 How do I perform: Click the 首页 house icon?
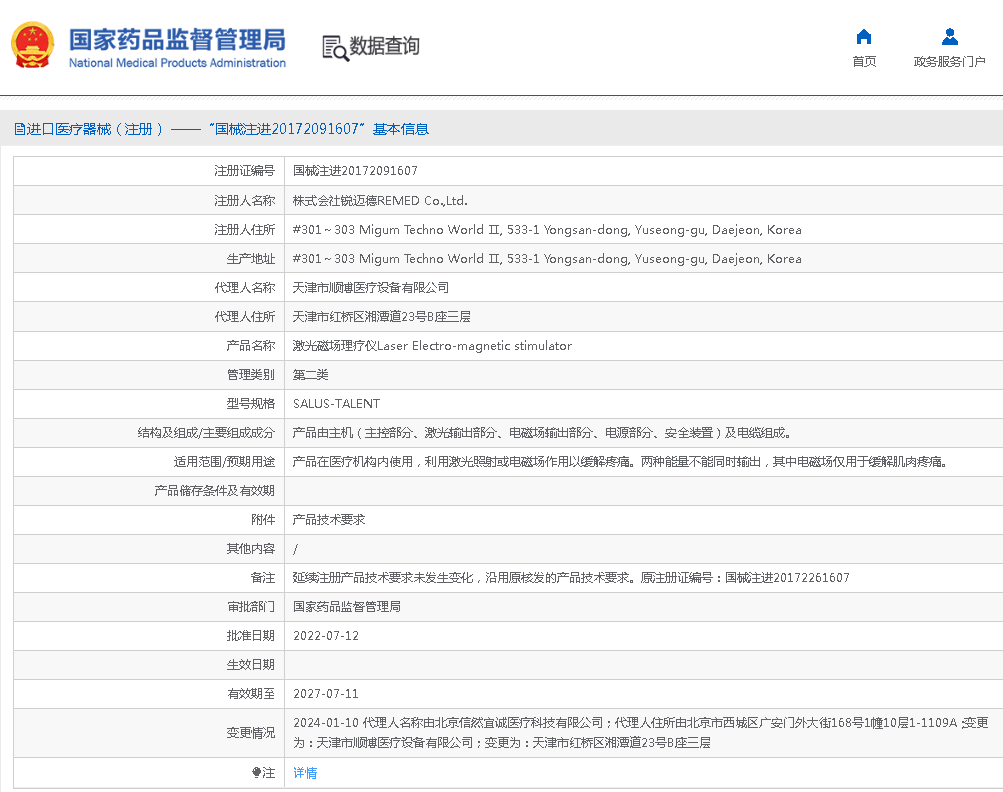point(864,37)
